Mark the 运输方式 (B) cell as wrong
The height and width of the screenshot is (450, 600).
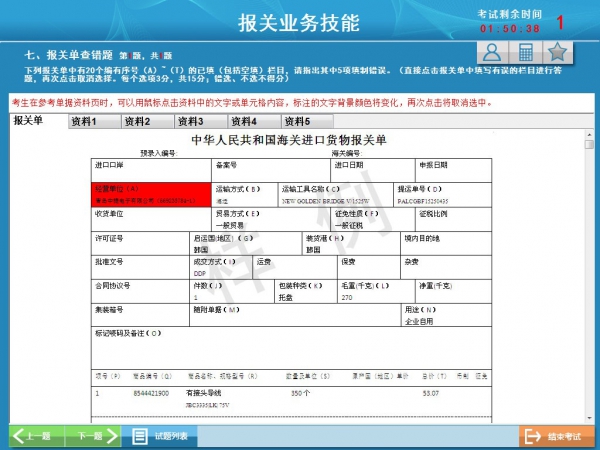click(x=245, y=194)
